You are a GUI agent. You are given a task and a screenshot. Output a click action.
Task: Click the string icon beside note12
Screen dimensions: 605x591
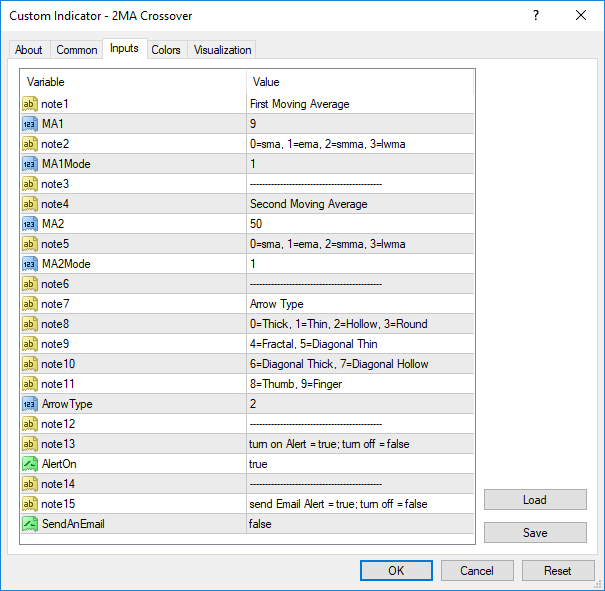pos(30,424)
